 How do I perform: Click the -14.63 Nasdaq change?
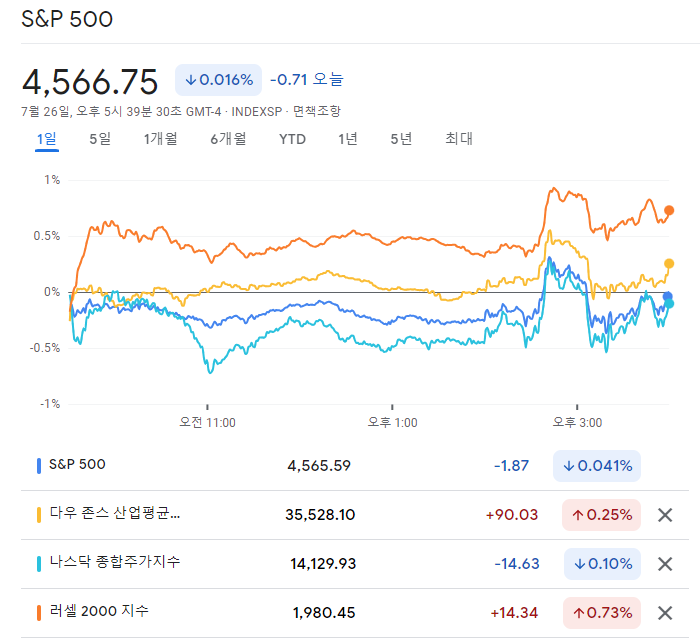click(517, 564)
